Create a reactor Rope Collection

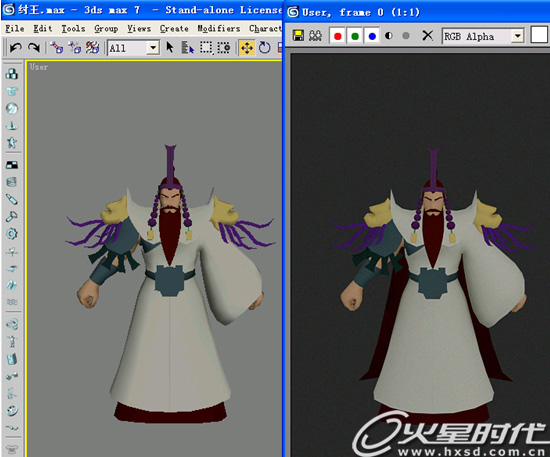point(12,125)
